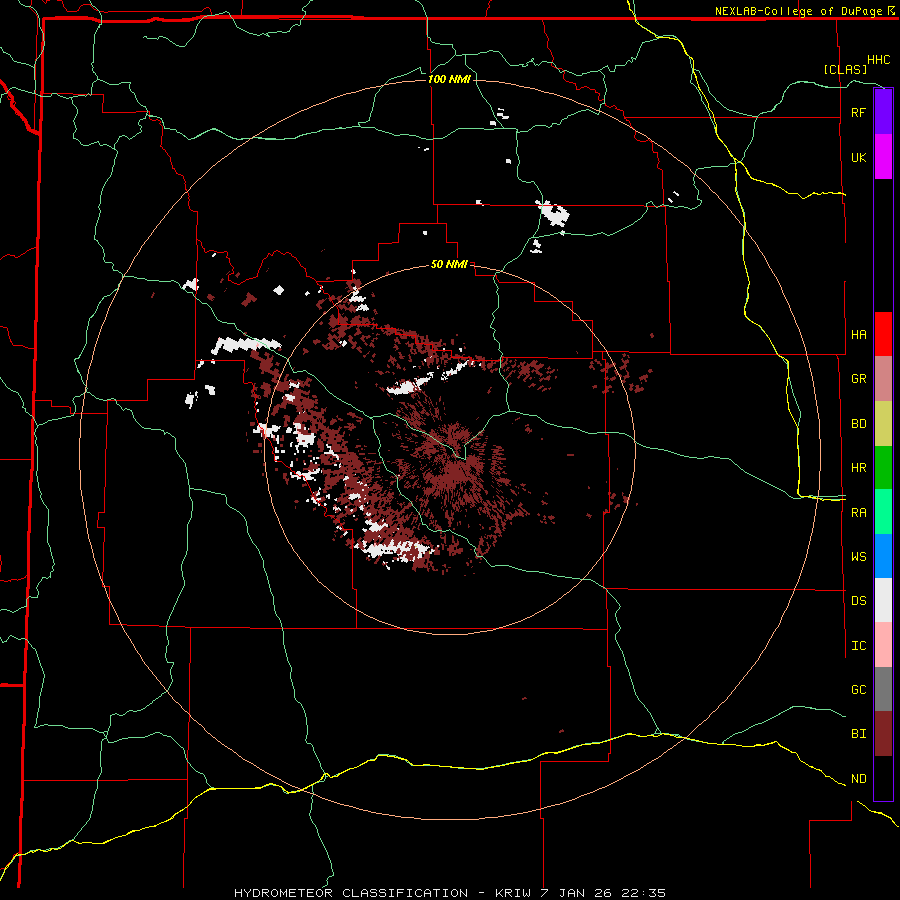Viewport: 900px width, 900px height.
Task: Click the WS blue legend swatch
Action: pos(883,556)
